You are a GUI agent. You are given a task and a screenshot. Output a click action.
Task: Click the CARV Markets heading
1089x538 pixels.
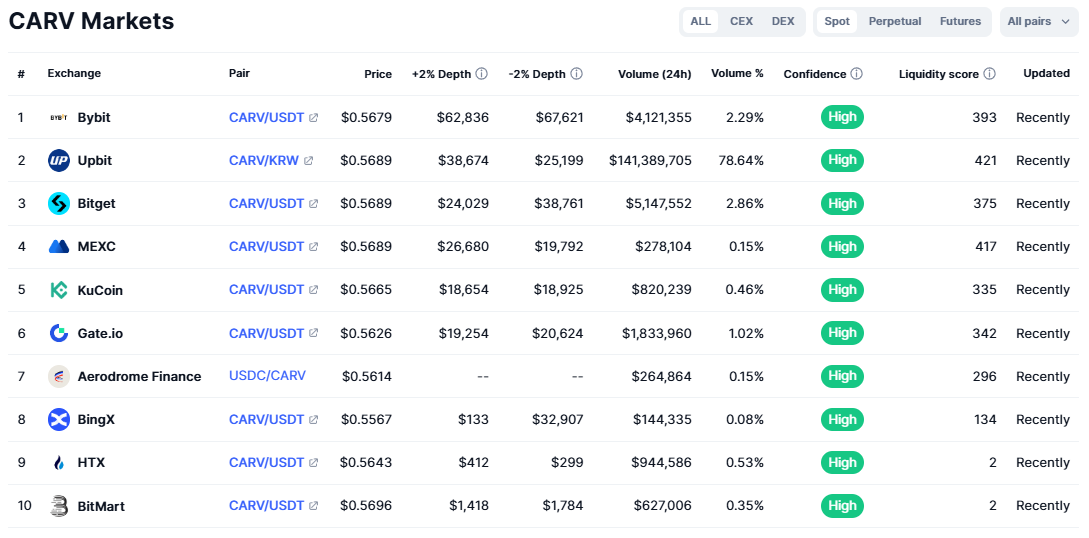click(91, 21)
